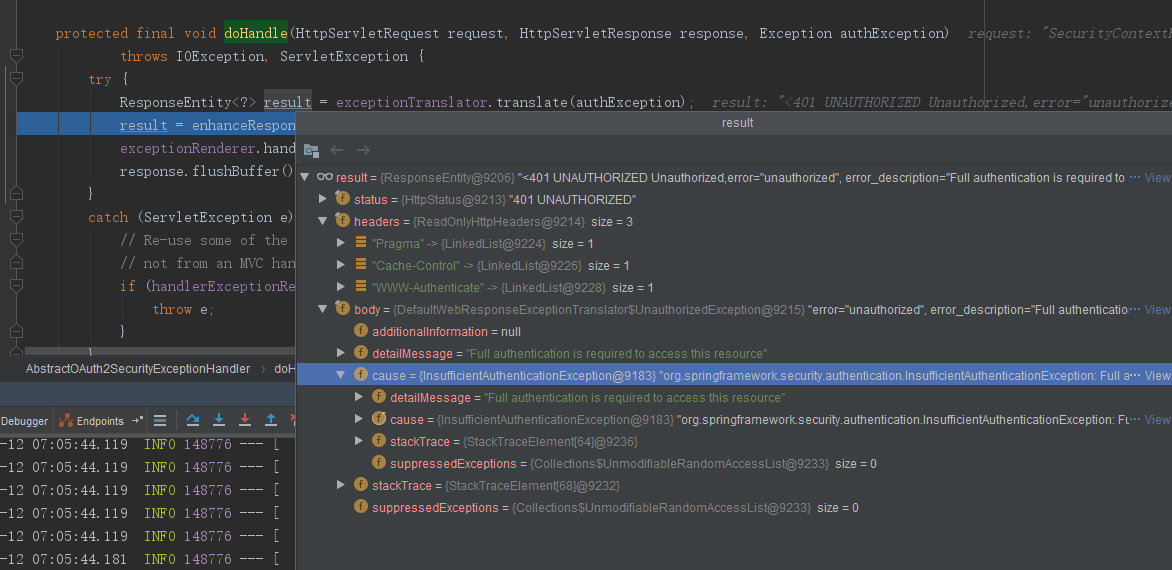This screenshot has height=570, width=1172.
Task: Collapse the root result node
Action: point(304,177)
